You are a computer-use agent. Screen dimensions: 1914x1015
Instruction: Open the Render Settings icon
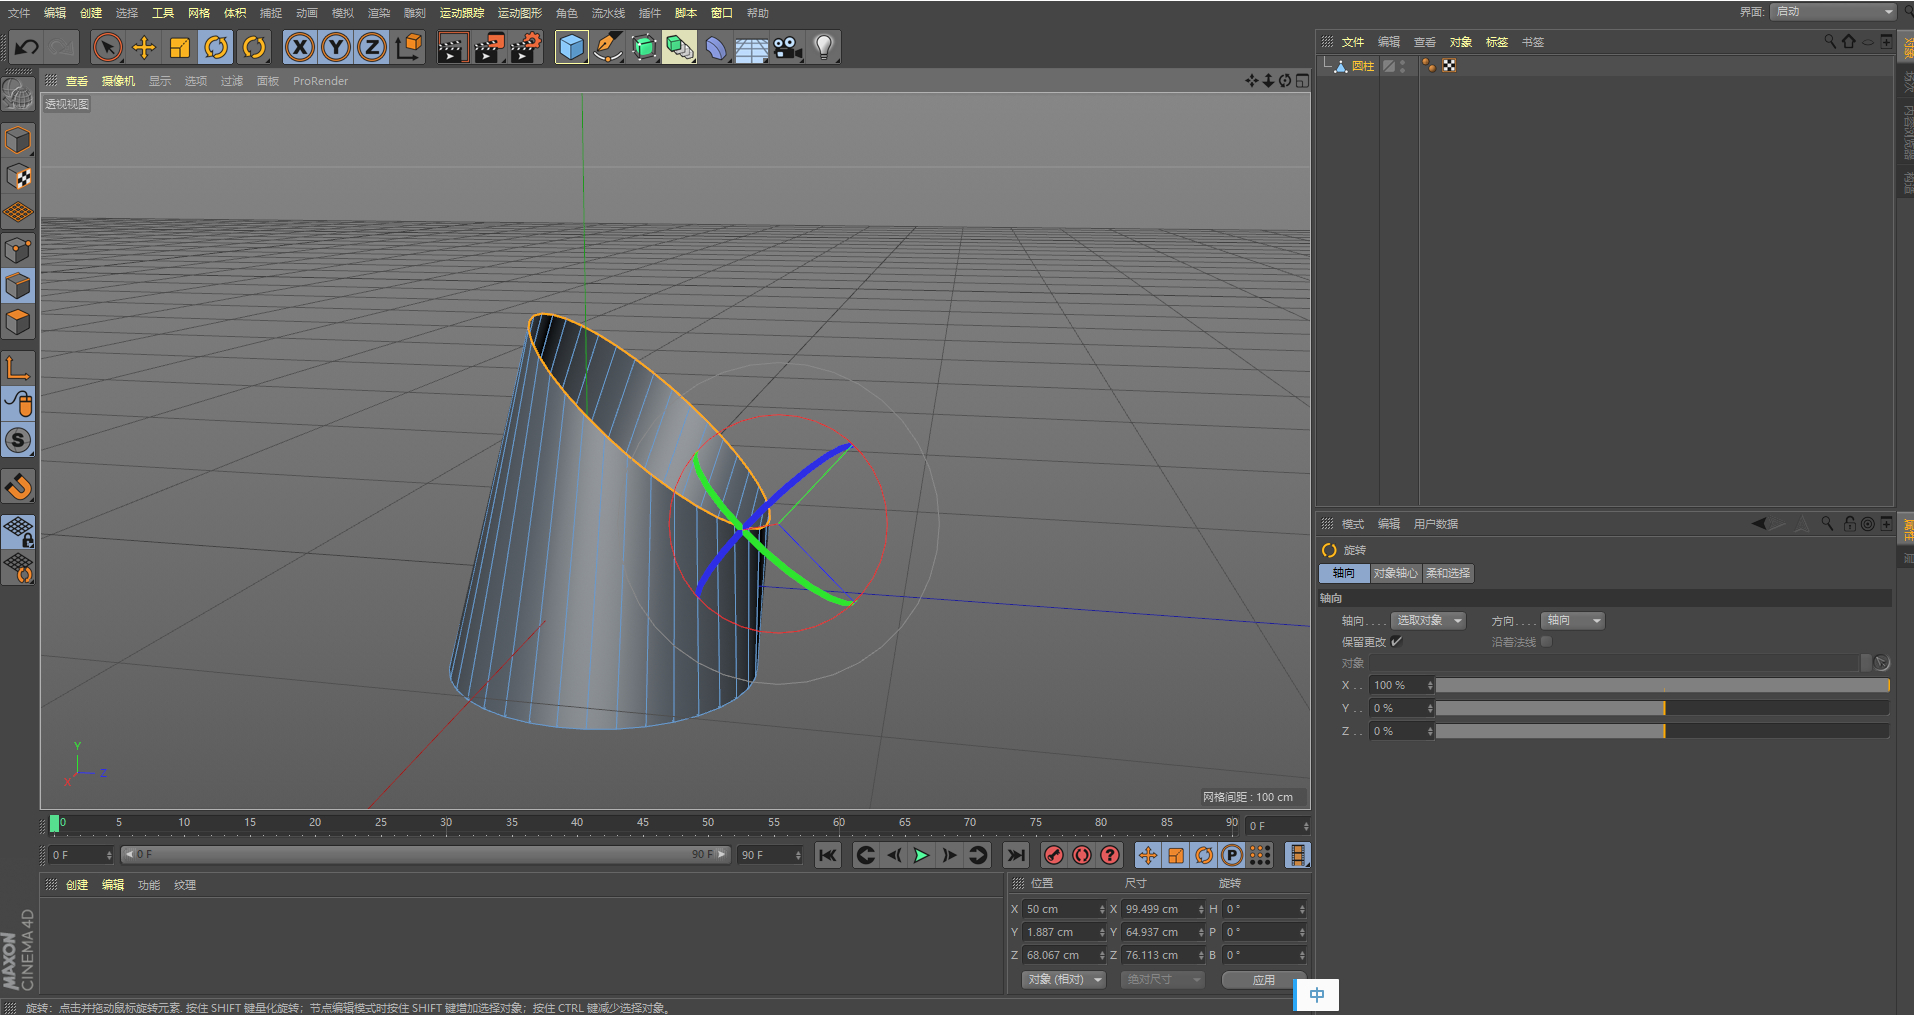pos(525,47)
